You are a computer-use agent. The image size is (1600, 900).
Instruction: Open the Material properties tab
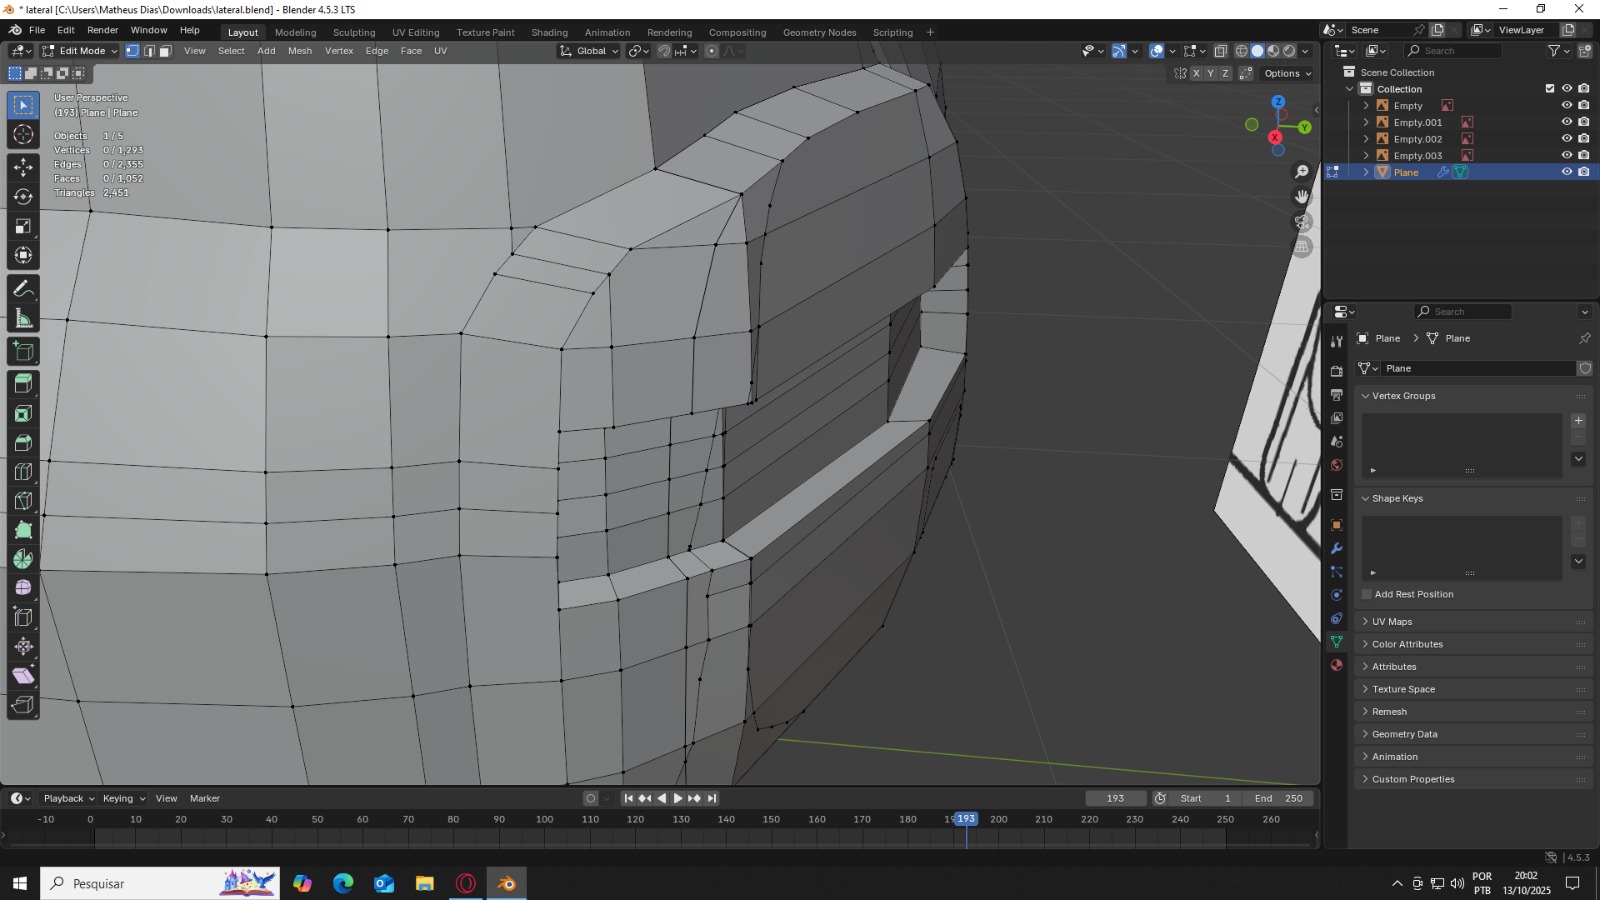coord(1337,665)
